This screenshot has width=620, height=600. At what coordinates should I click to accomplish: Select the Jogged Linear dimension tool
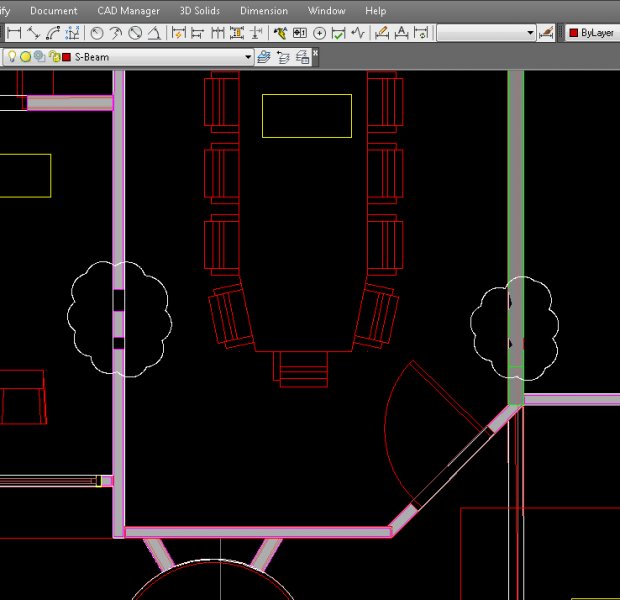[358, 33]
